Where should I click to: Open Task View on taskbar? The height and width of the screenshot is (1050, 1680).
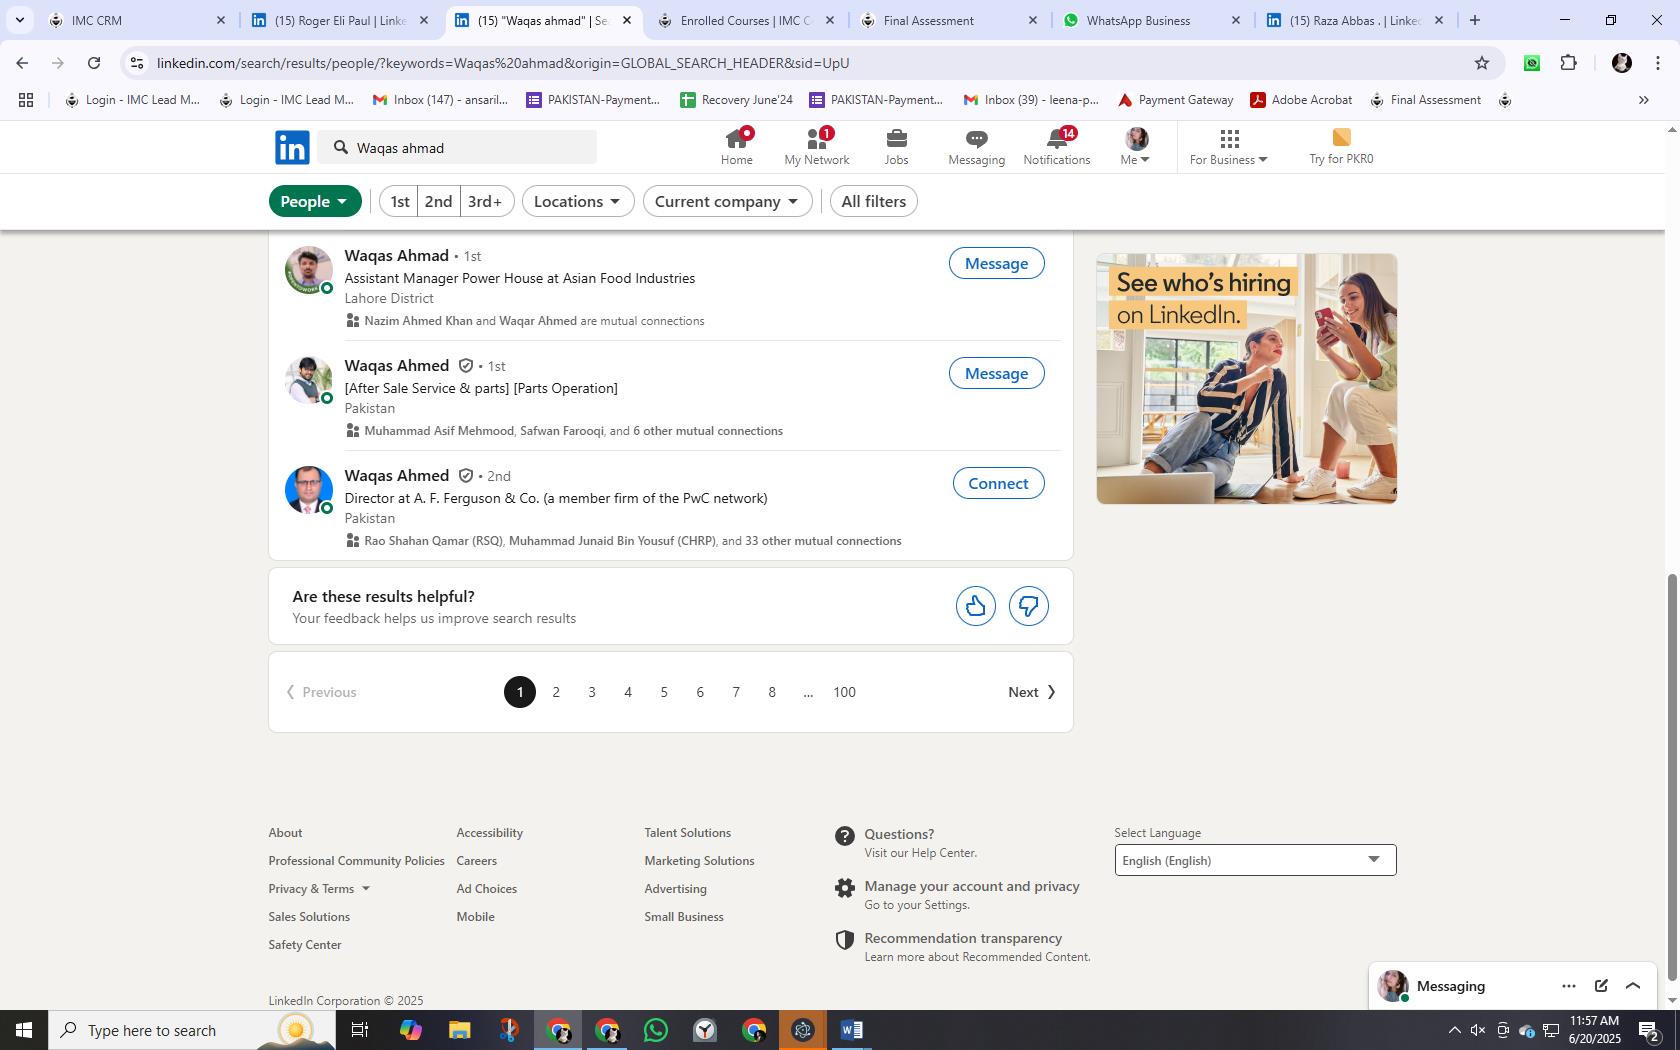coord(360,1030)
